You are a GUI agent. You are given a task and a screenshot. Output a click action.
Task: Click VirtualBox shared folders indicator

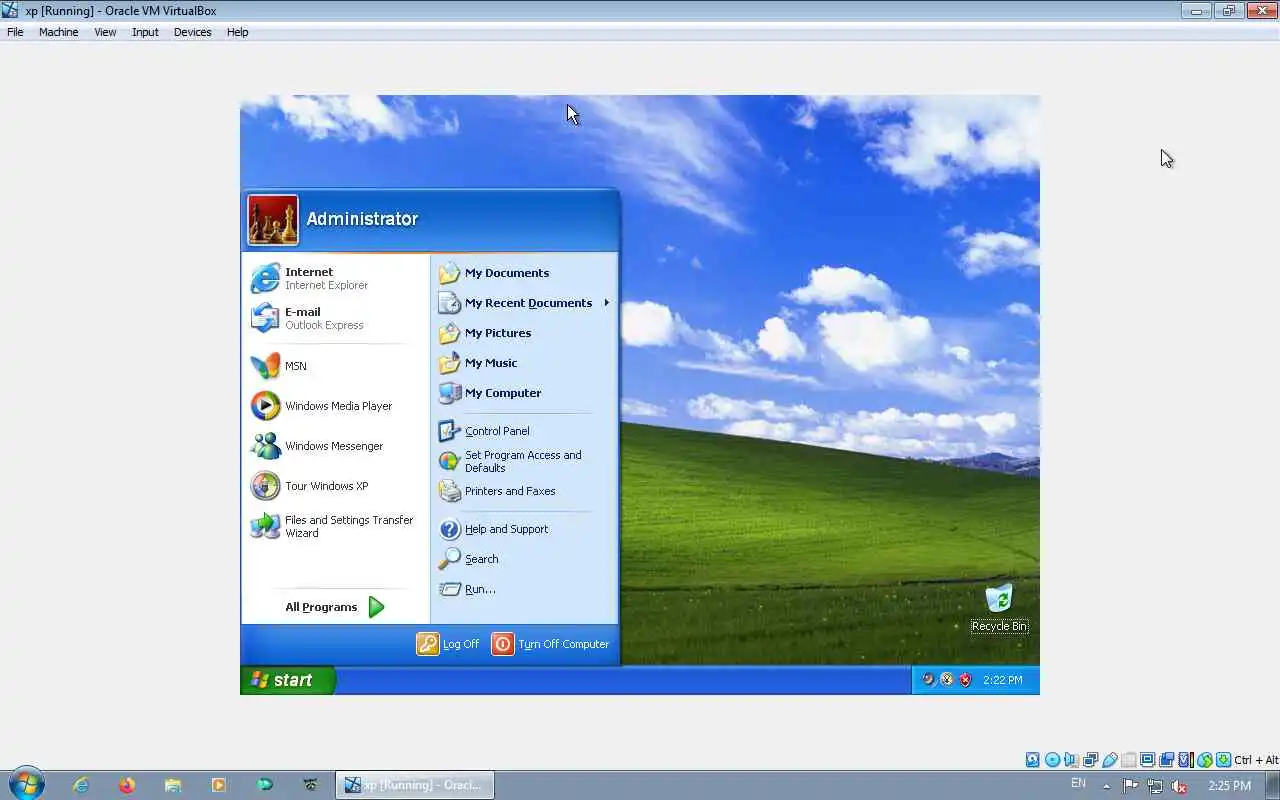pos(1129,760)
